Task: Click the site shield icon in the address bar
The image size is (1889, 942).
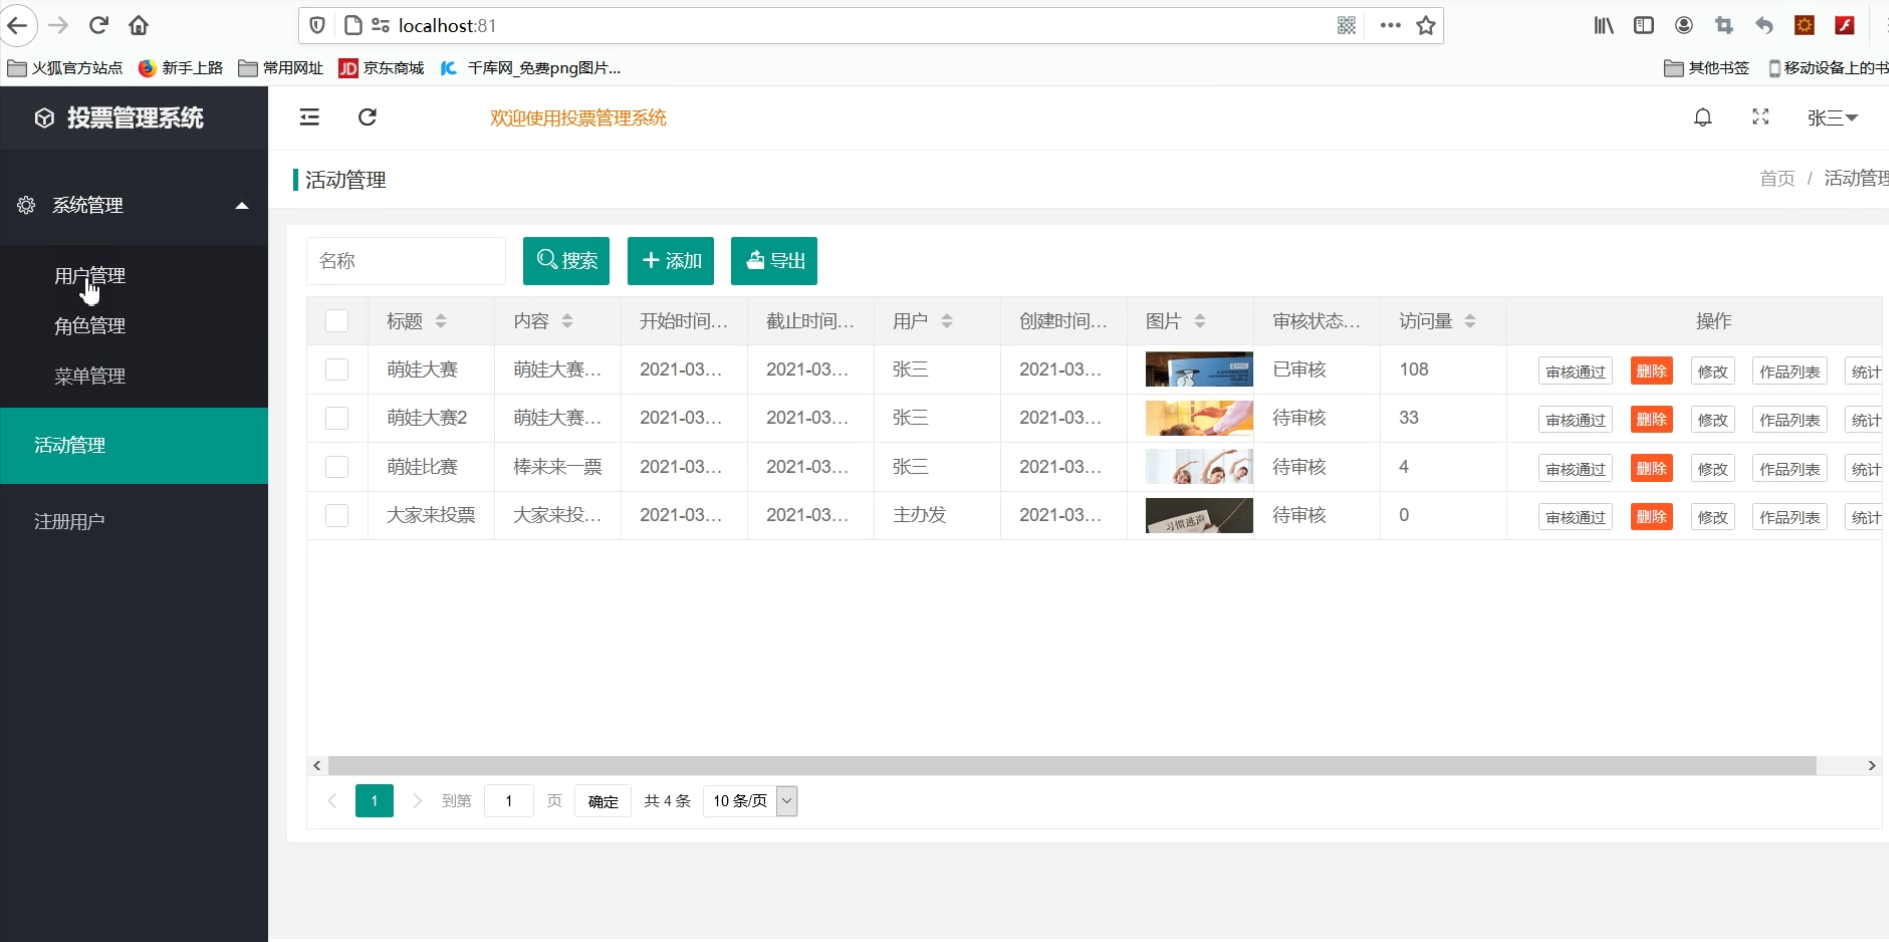Action: tap(317, 25)
